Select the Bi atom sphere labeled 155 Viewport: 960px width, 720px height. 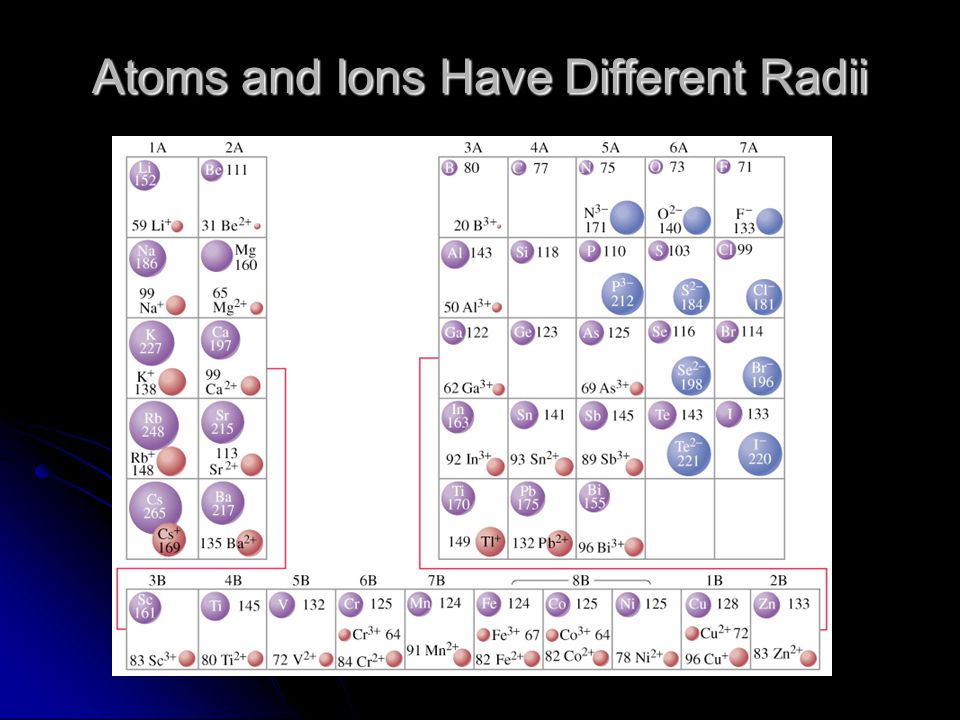tap(594, 497)
